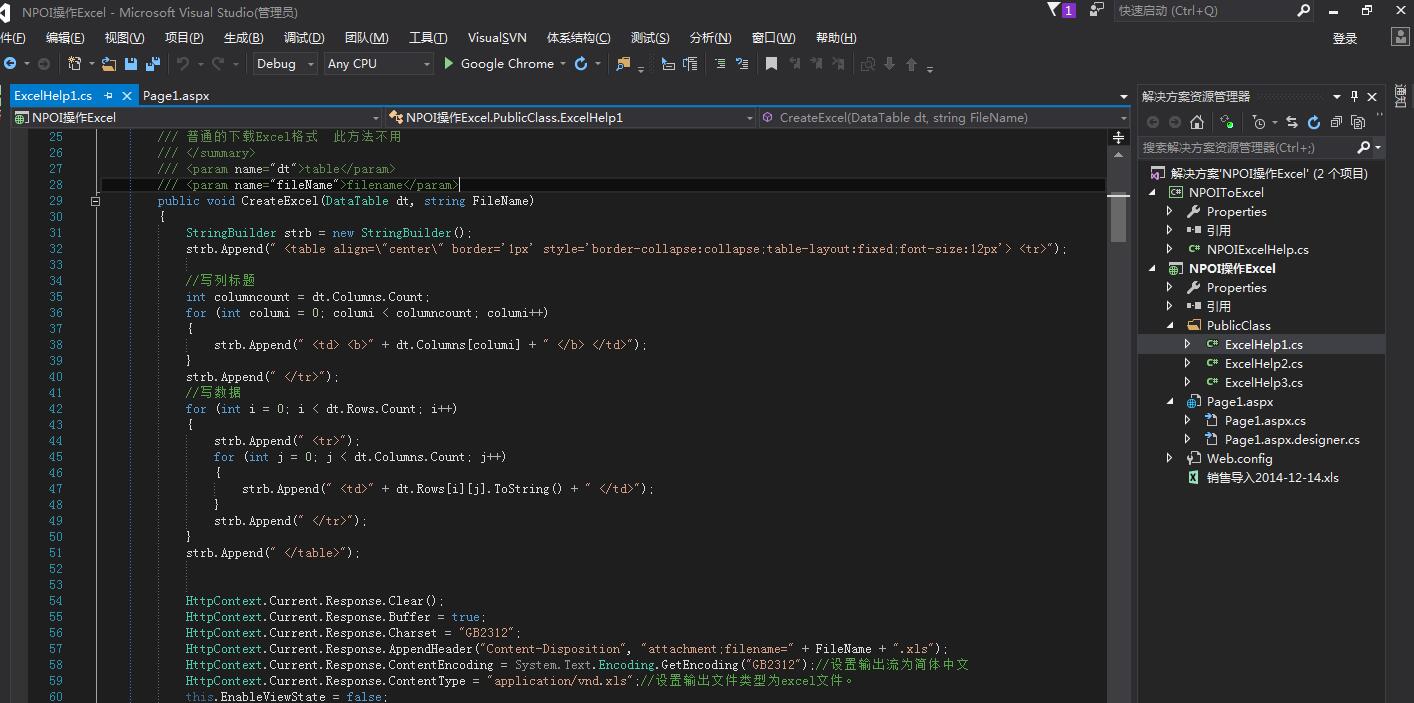Click the Show All Files icon

click(x=1358, y=122)
